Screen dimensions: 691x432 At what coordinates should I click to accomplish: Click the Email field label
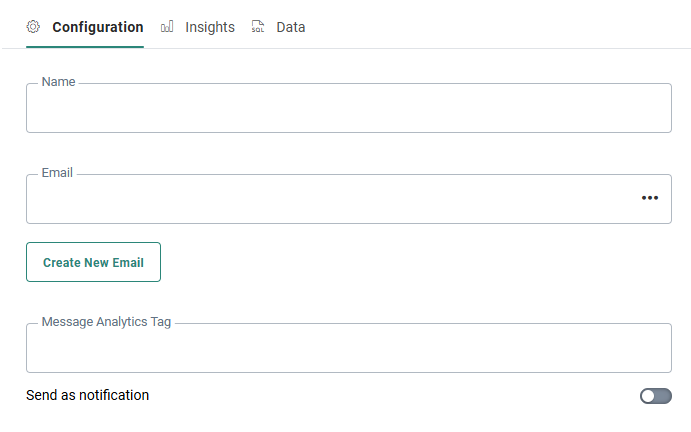click(57, 173)
